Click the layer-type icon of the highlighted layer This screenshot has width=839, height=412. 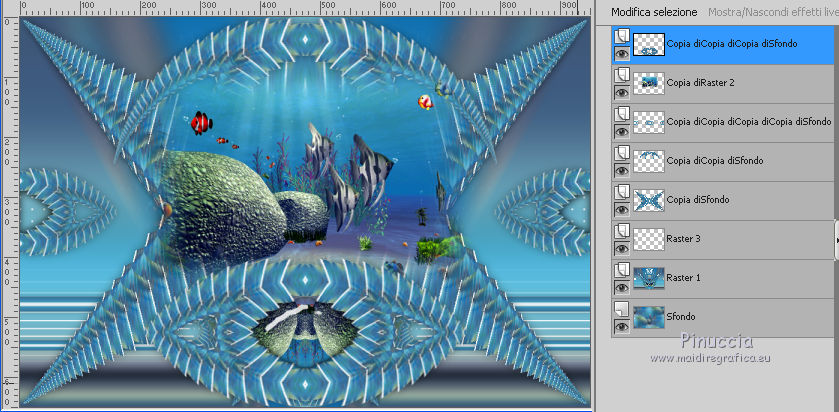[x=622, y=36]
